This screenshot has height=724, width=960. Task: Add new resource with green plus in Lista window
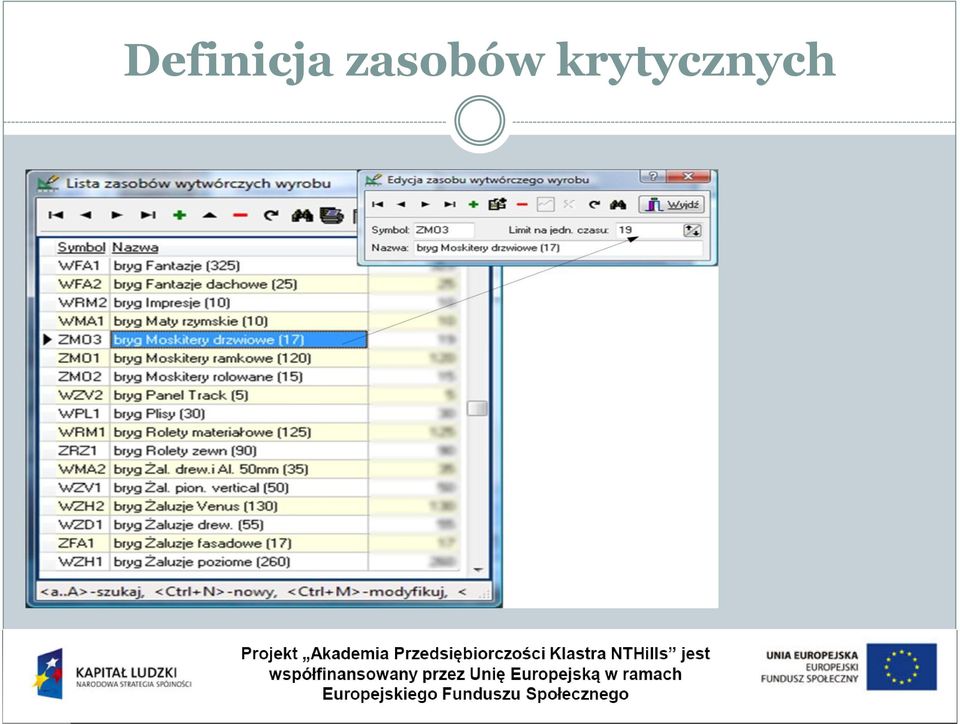179,215
